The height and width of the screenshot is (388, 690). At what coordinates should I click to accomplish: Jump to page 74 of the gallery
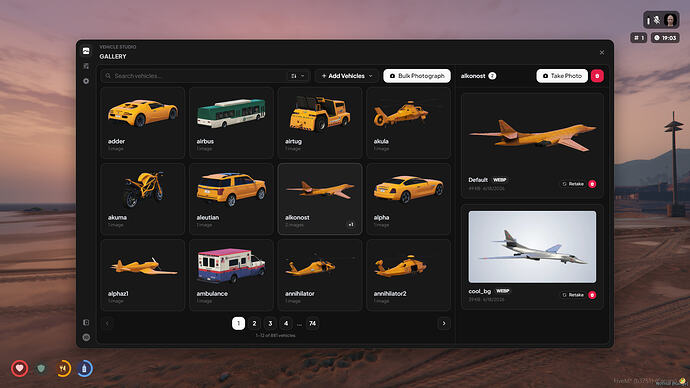coord(312,323)
